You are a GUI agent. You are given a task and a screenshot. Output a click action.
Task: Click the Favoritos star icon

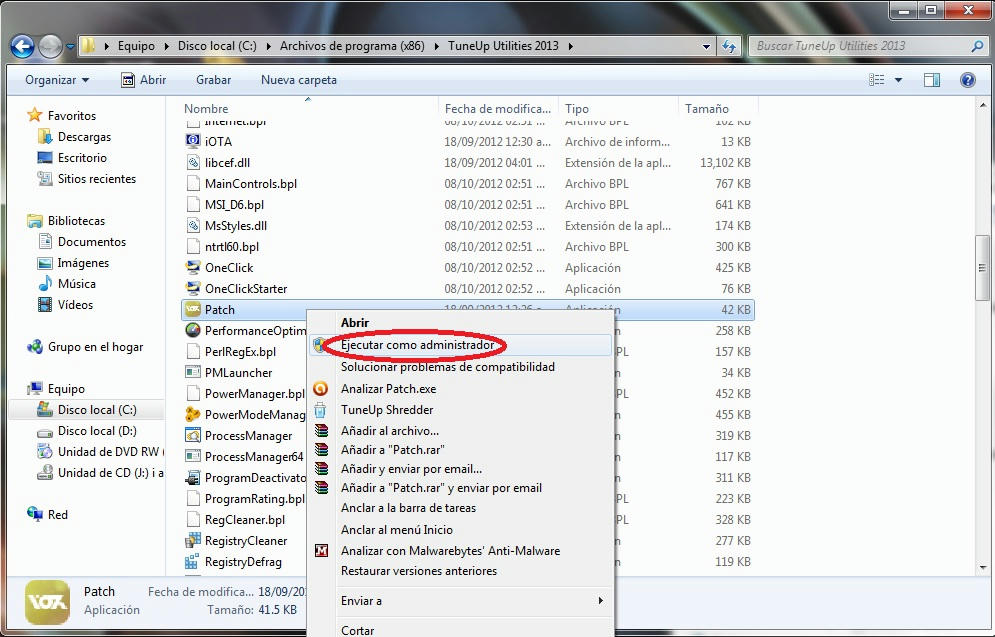[34, 115]
